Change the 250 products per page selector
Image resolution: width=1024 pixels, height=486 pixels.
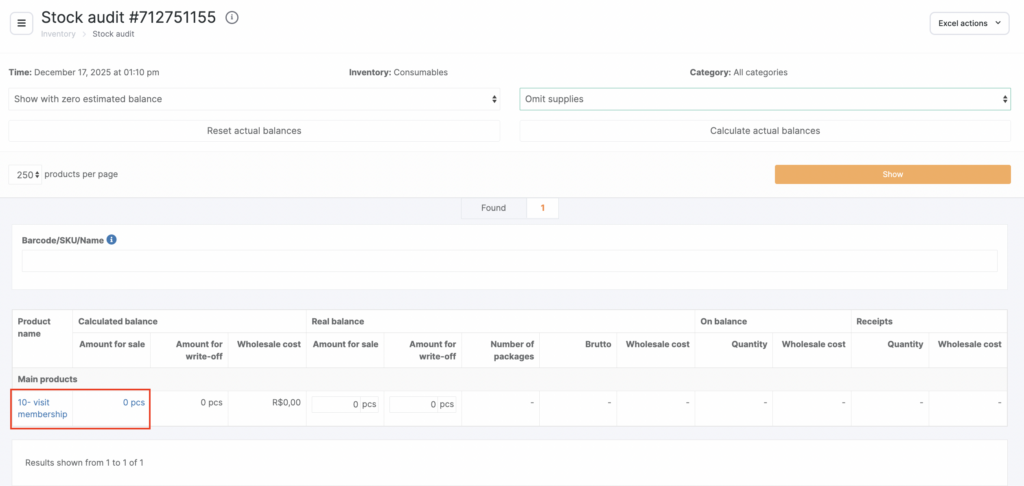(x=26, y=174)
